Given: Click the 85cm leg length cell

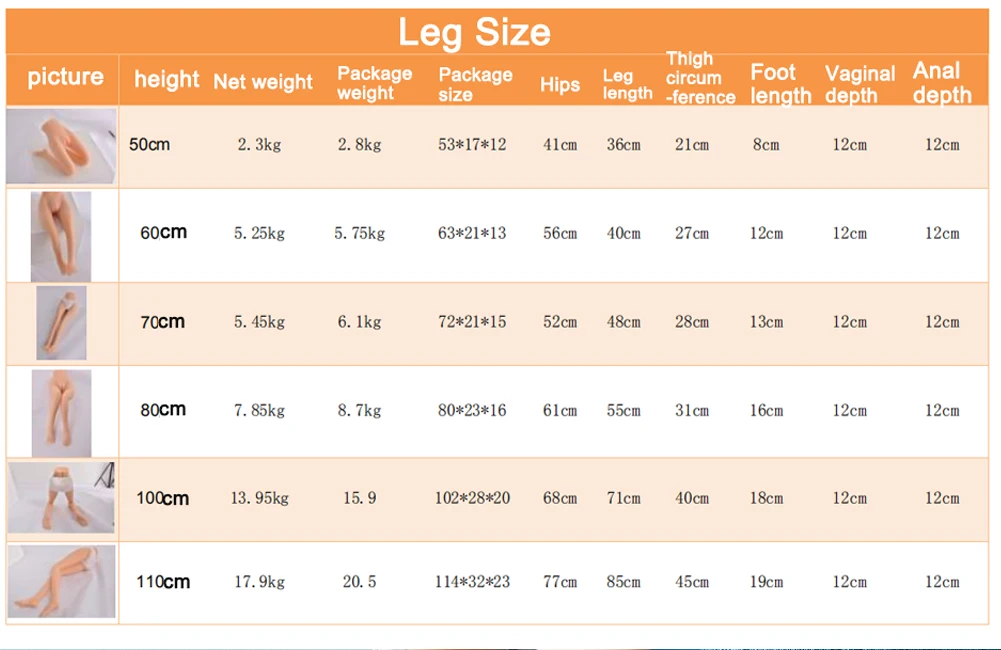Looking at the screenshot, I should pos(623,582).
